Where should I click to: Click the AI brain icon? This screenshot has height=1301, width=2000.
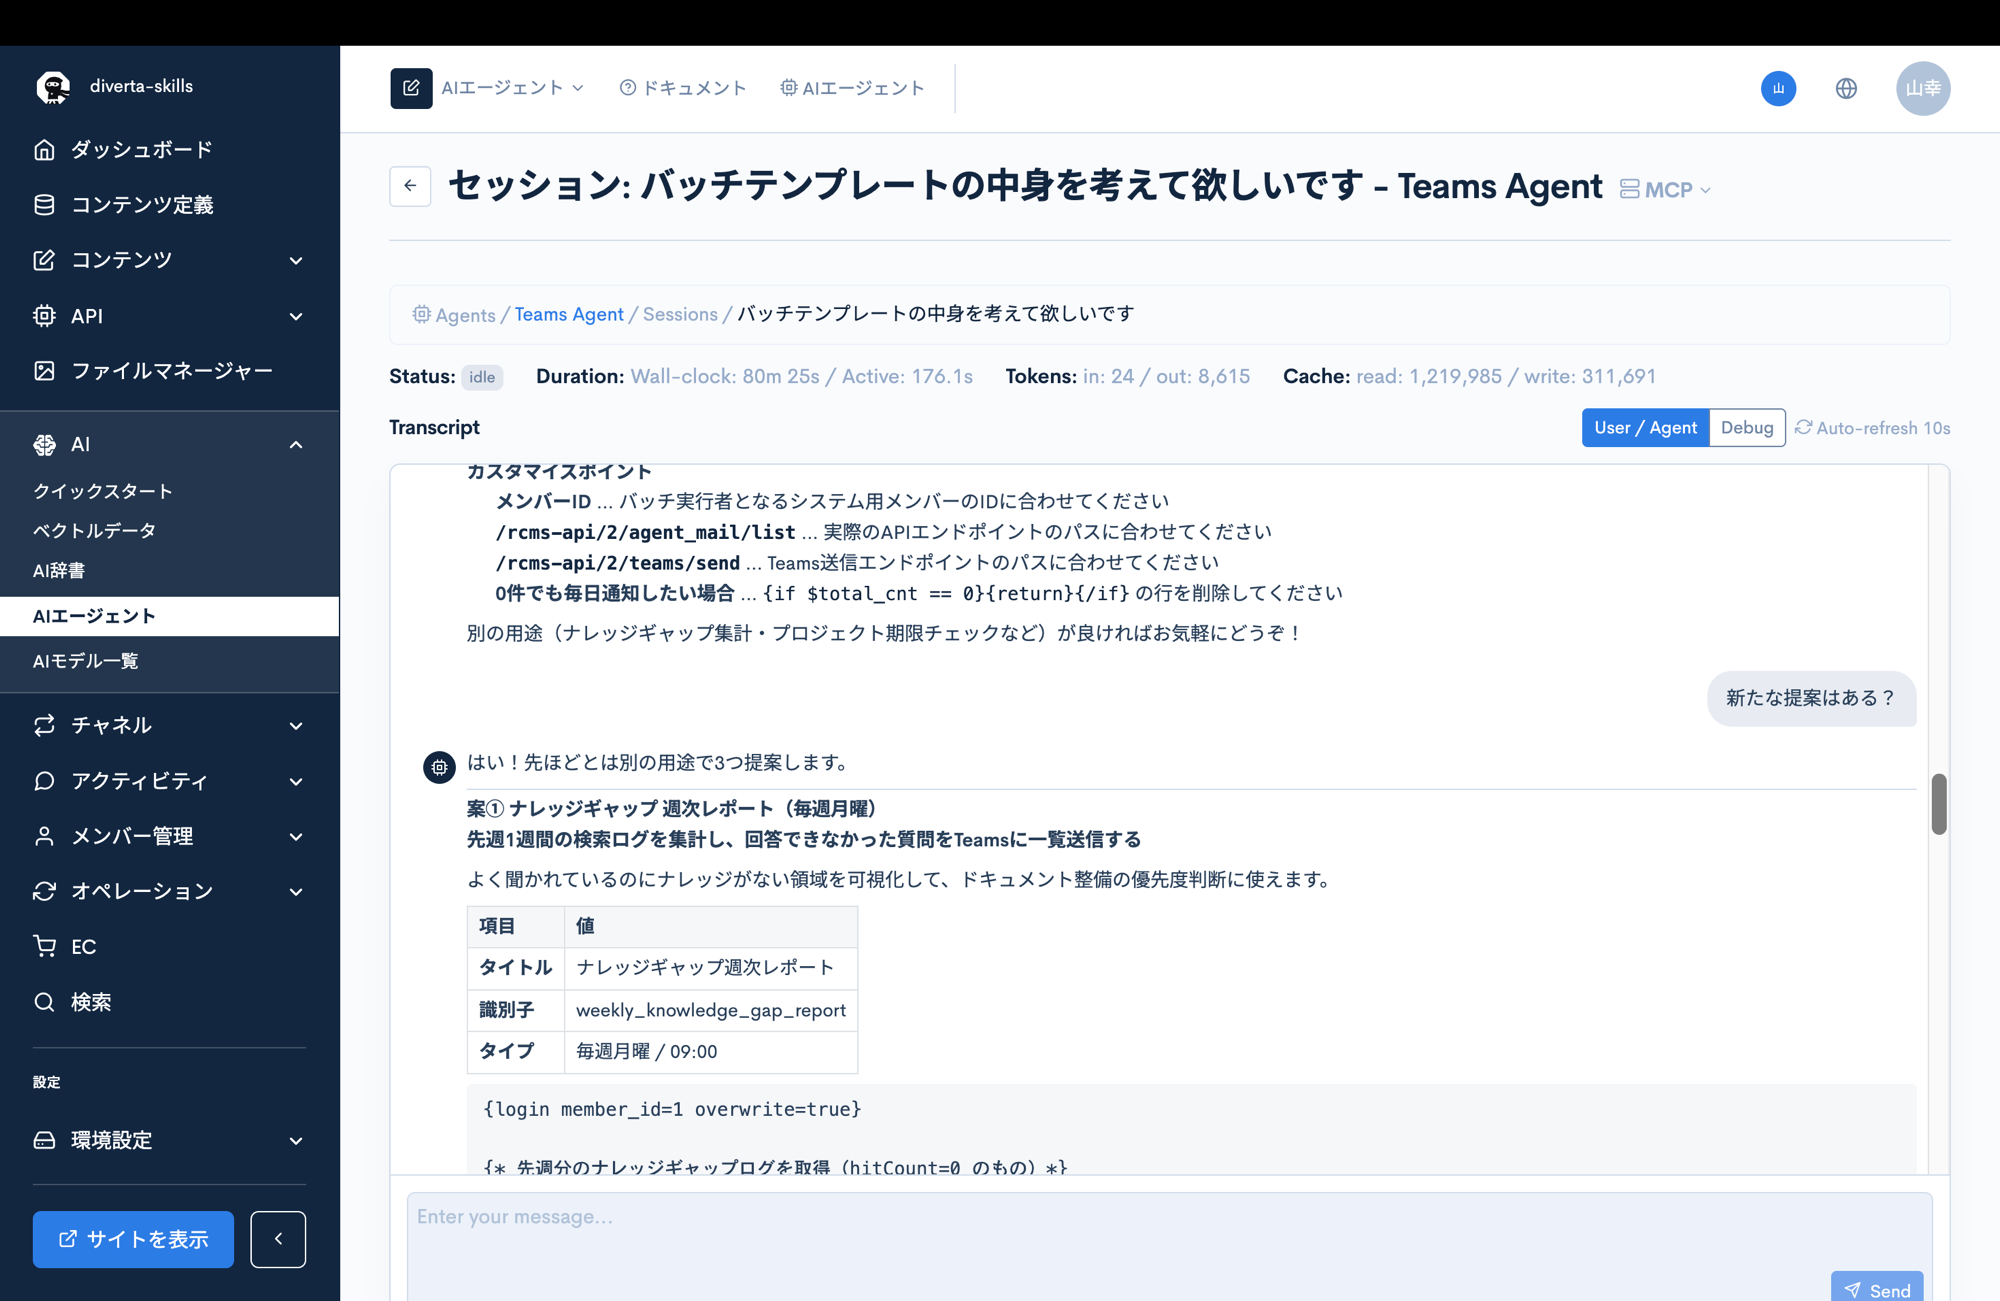(44, 444)
